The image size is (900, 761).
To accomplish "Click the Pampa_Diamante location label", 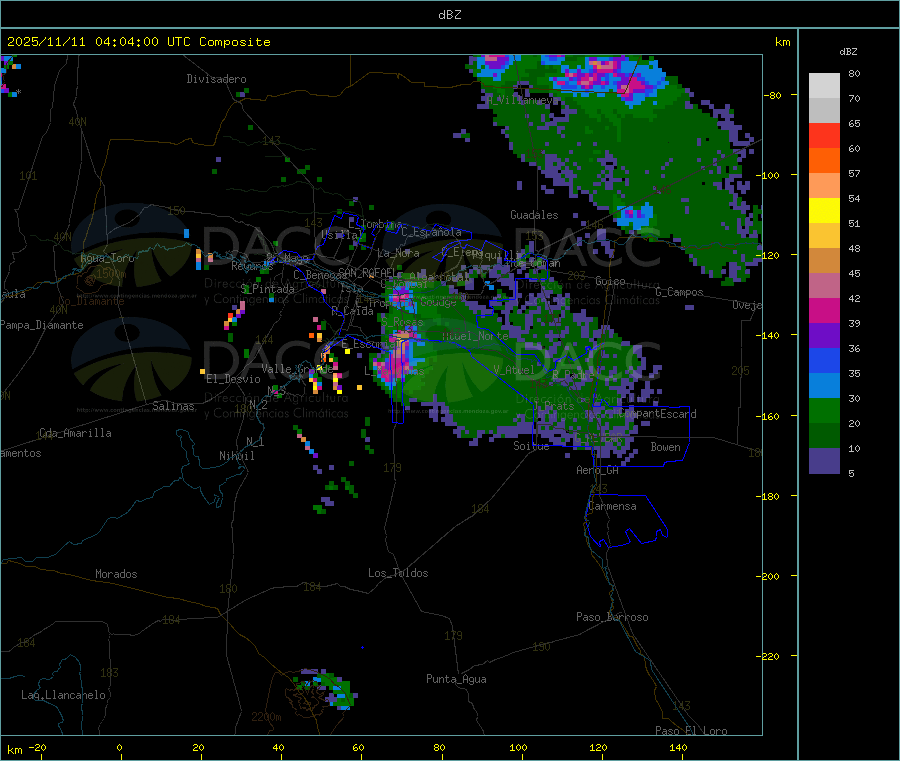I will 41,325.
